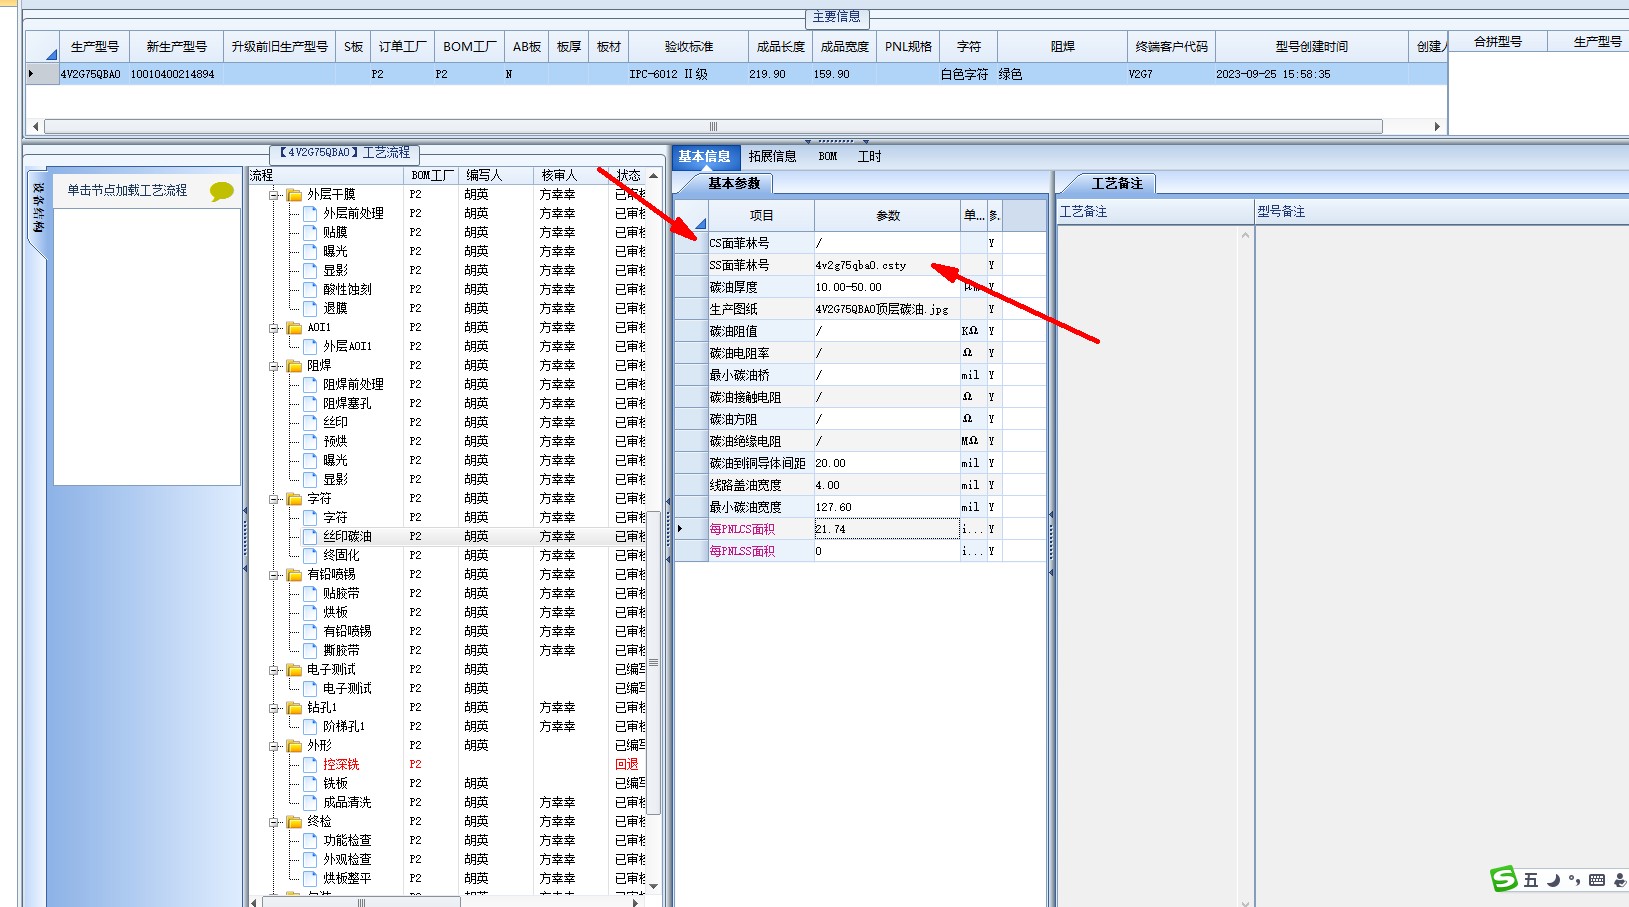Open the BOM tab
Viewport: 1629px width, 907px height.
[x=828, y=156]
